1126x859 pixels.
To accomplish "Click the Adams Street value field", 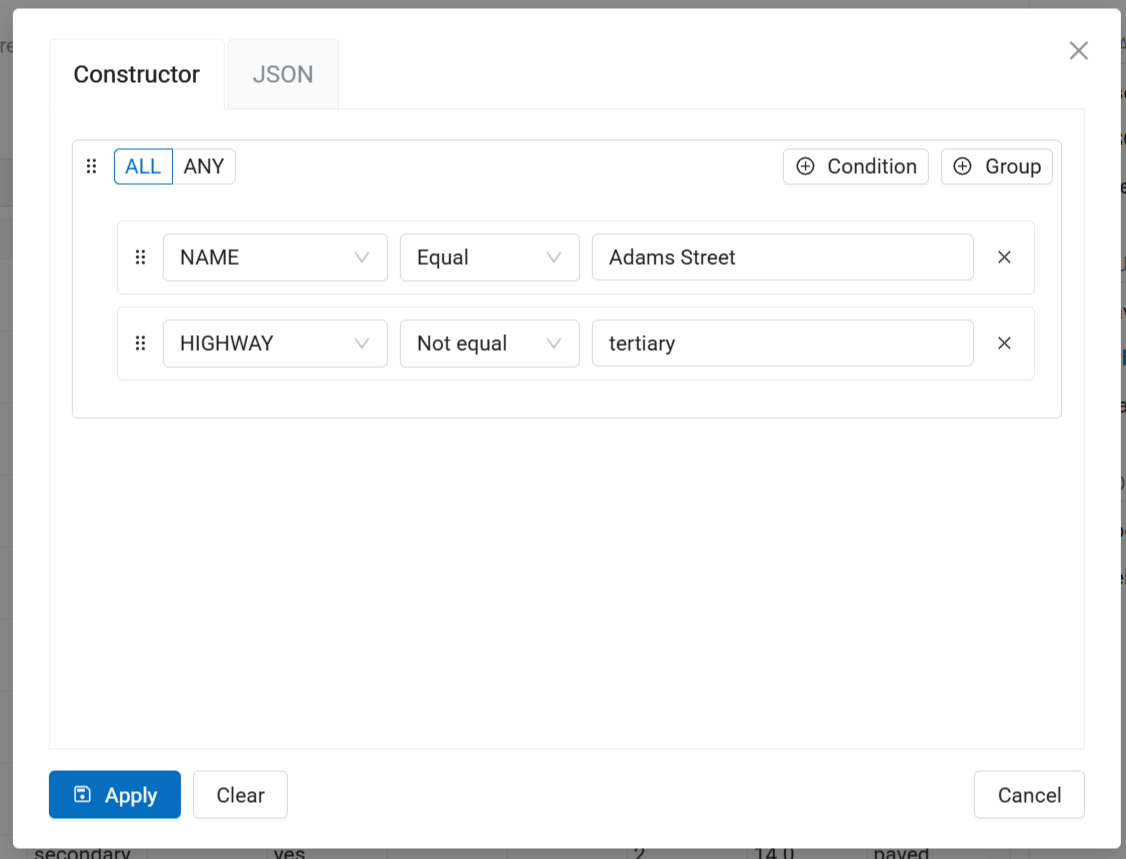I will click(782, 258).
